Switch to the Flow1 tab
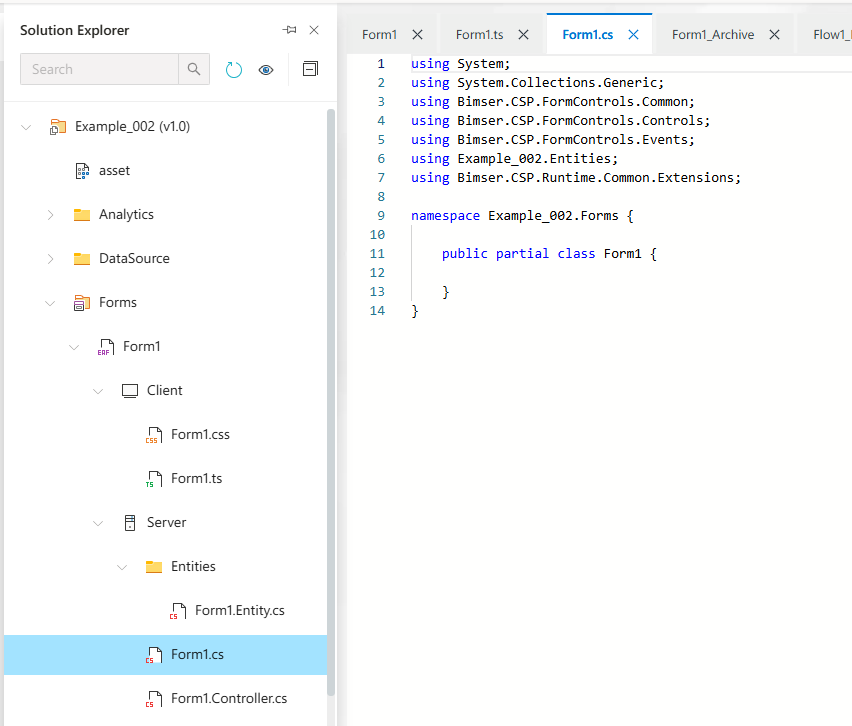 pos(831,35)
